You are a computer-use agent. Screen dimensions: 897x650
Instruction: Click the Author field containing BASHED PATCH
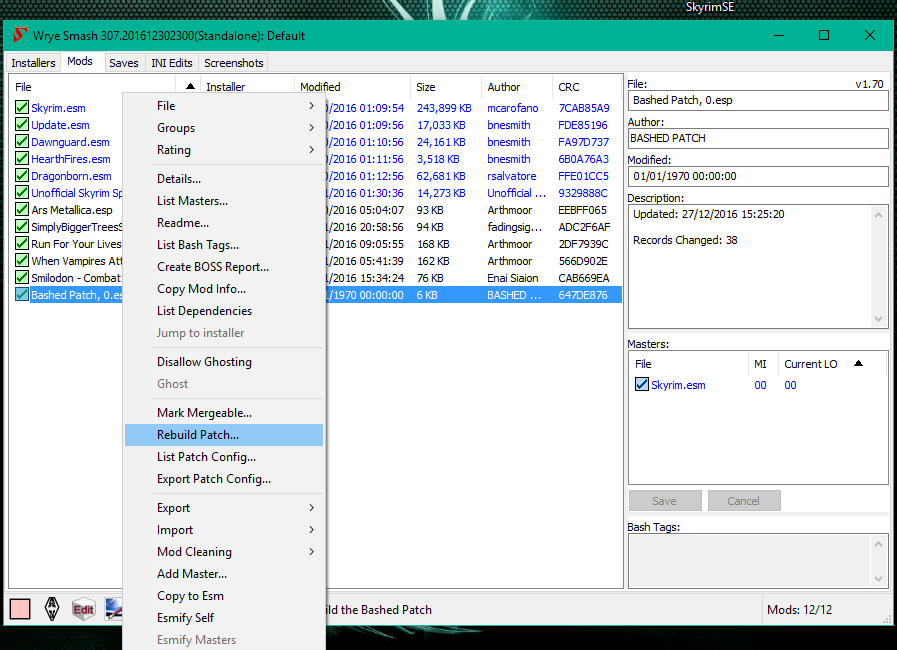tap(758, 138)
